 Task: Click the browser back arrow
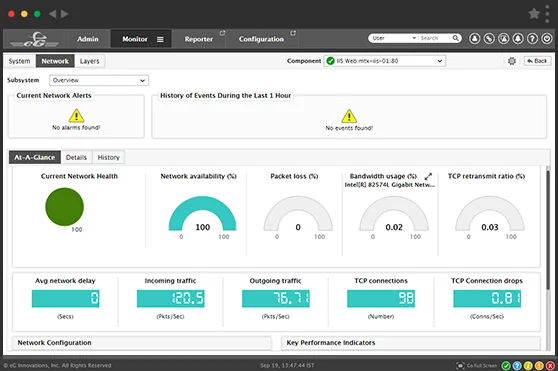(53, 14)
